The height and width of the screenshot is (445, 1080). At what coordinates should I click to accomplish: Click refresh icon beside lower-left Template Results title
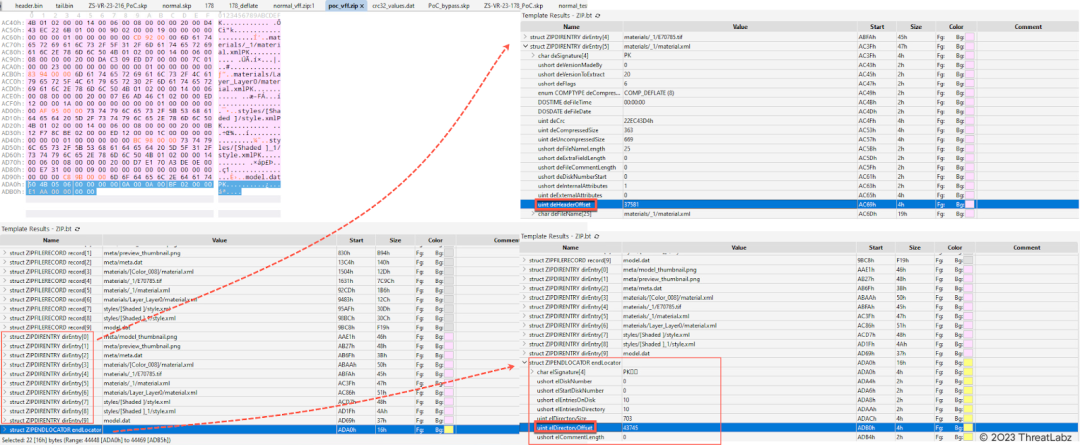point(79,229)
